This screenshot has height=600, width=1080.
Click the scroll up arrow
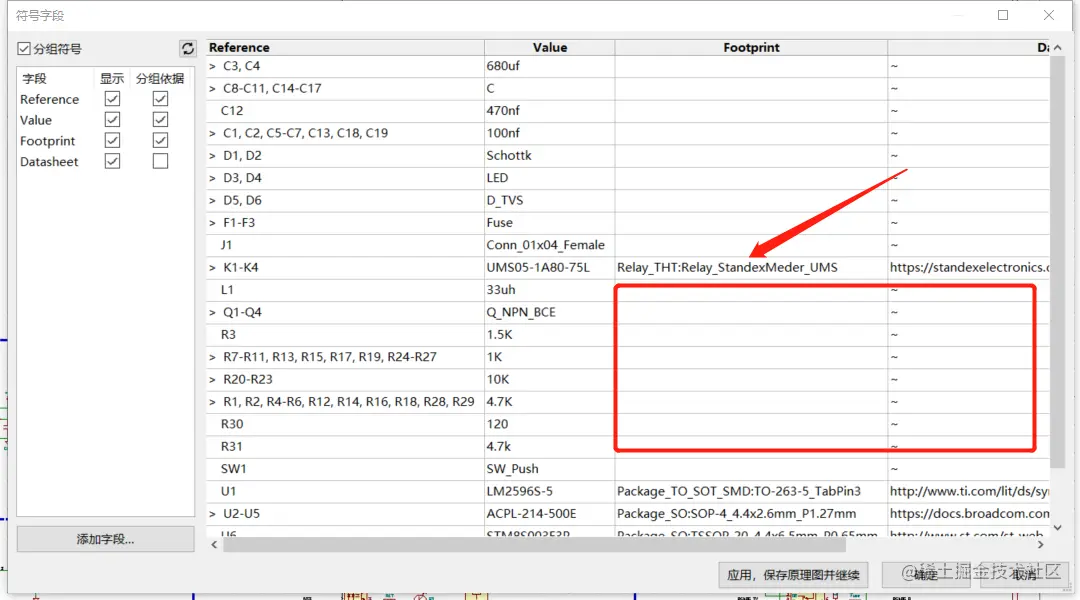(1057, 48)
